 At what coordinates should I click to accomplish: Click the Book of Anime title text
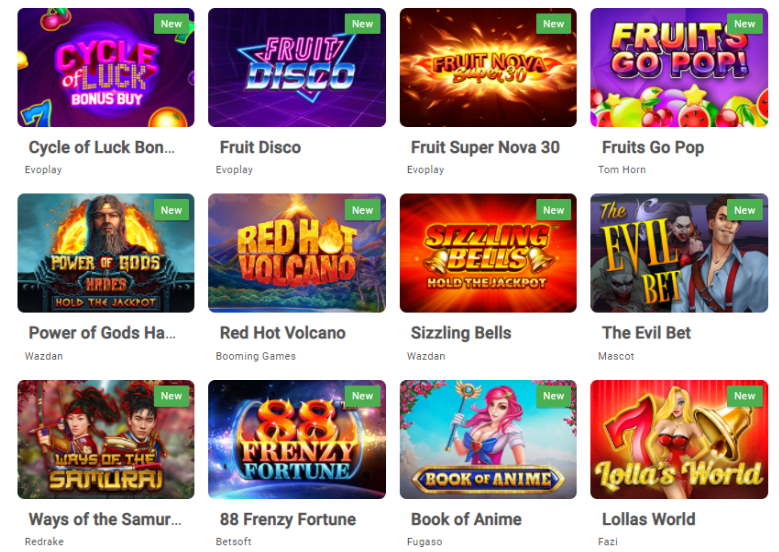[x=466, y=519]
